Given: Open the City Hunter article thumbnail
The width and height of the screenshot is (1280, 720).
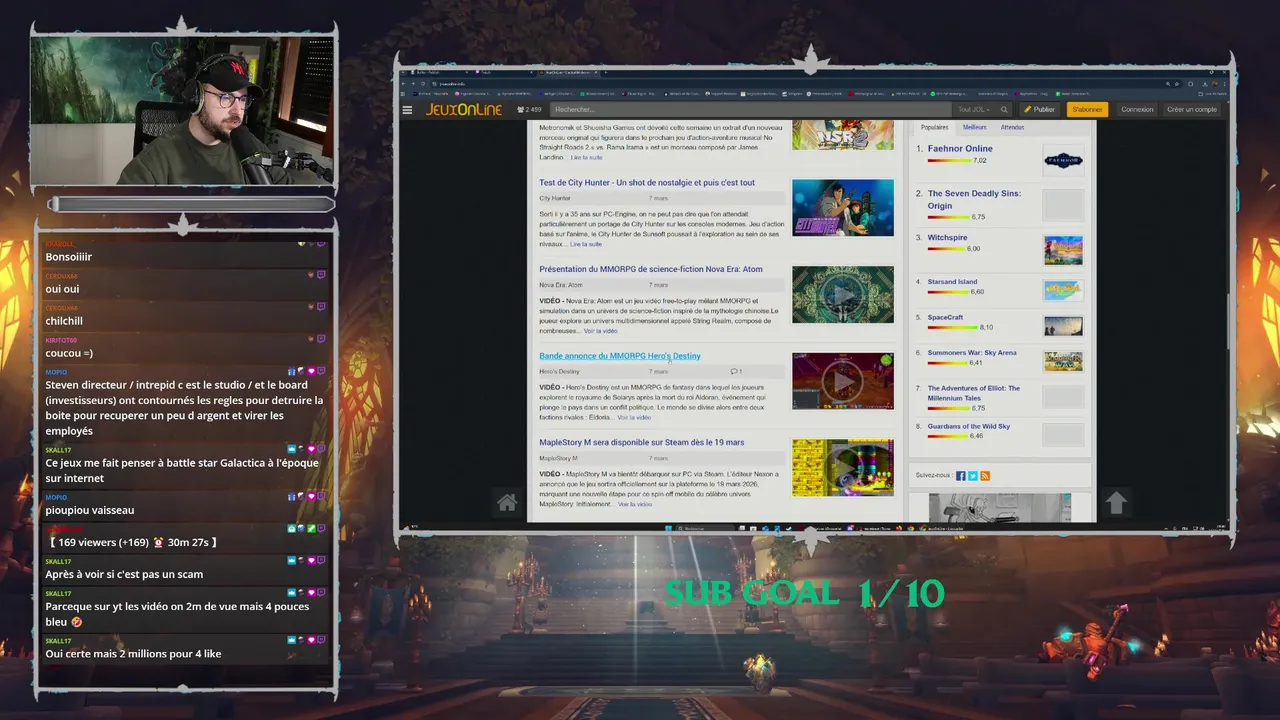Looking at the screenshot, I should tap(843, 208).
